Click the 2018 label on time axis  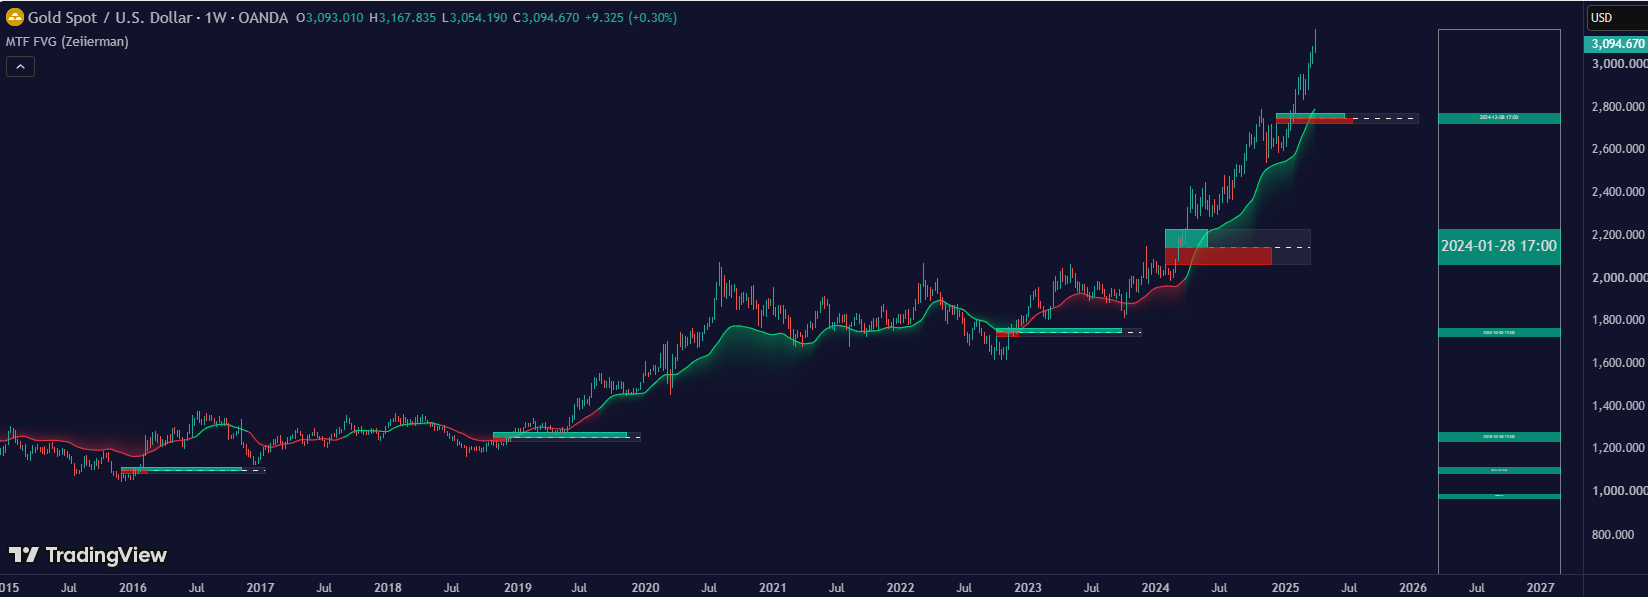click(388, 588)
